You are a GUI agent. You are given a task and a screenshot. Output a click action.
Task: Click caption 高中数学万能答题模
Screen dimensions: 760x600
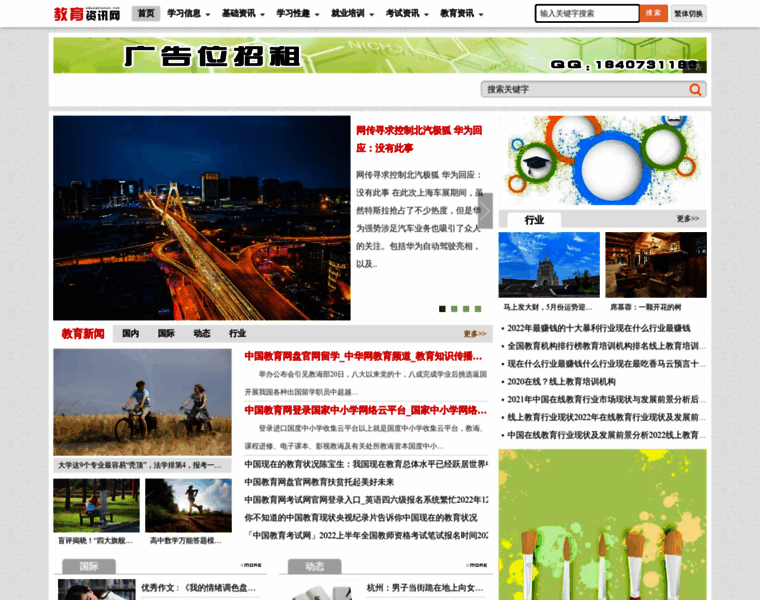coord(186,540)
